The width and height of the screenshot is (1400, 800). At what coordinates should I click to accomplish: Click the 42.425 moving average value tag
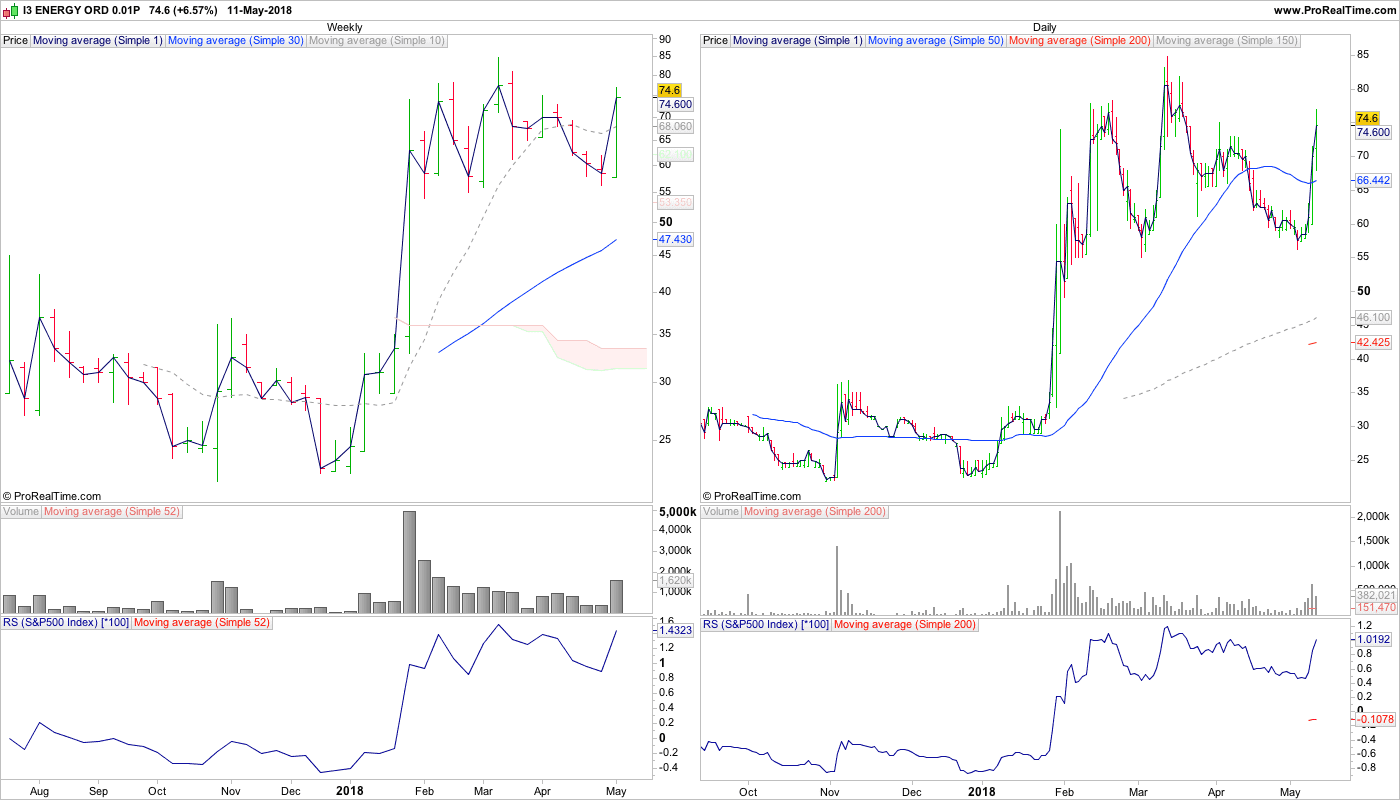point(1374,342)
